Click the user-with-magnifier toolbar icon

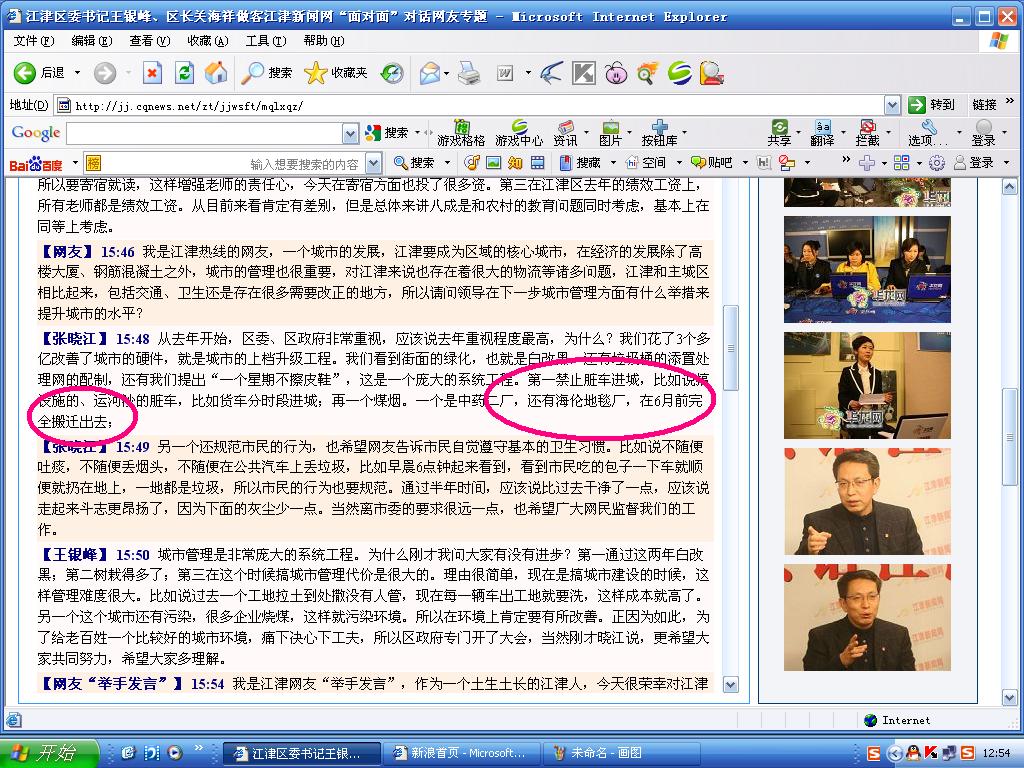pos(711,72)
